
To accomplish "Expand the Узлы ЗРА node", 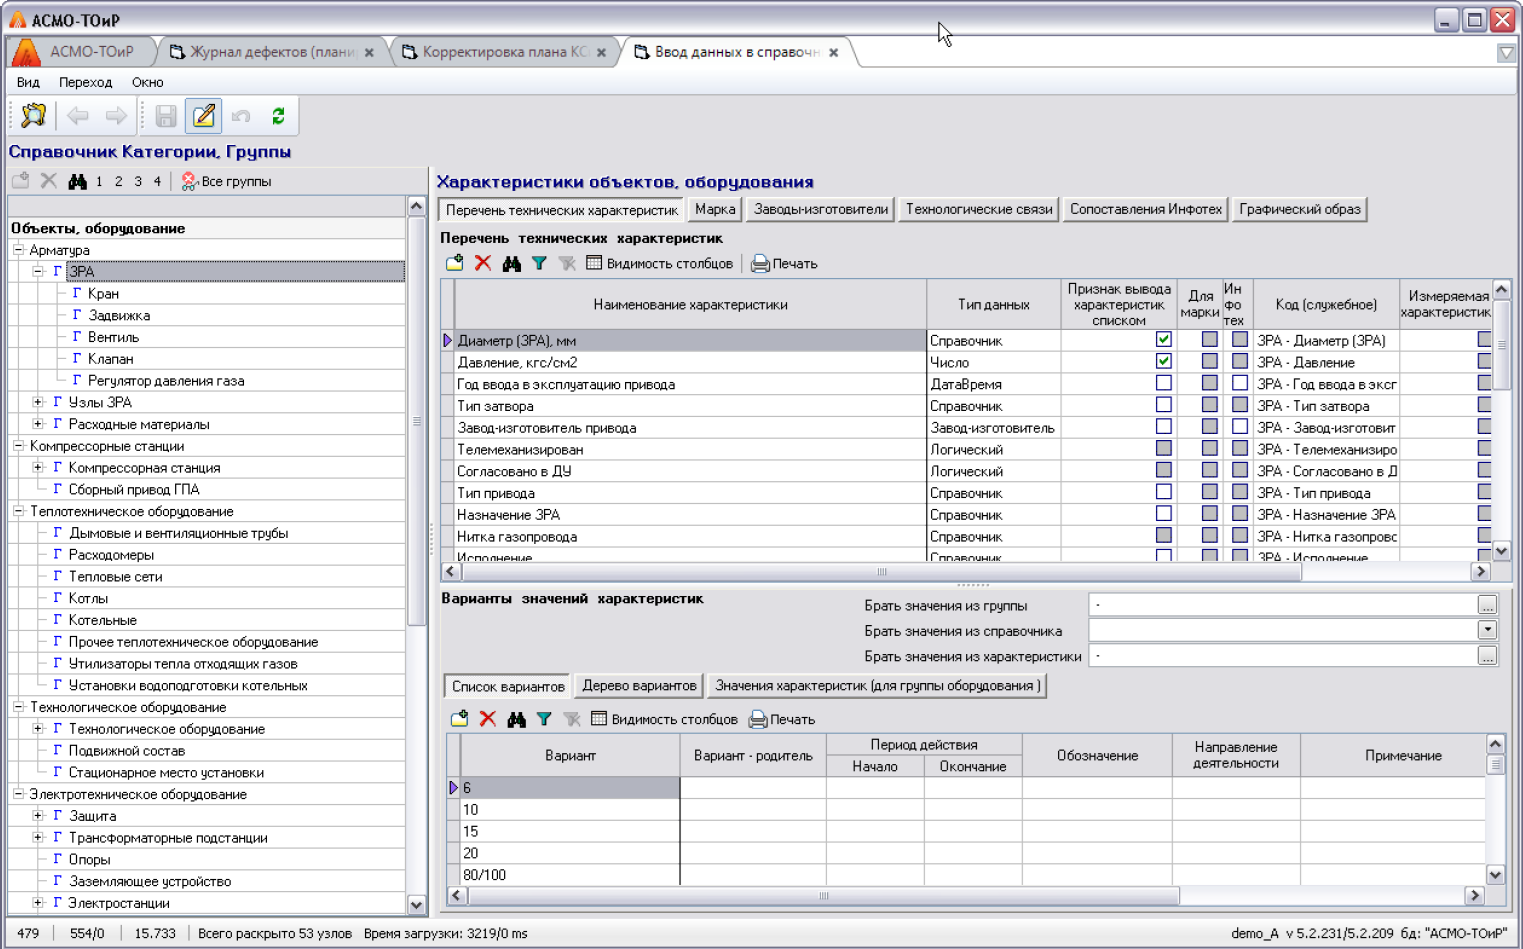I will tap(38, 402).
